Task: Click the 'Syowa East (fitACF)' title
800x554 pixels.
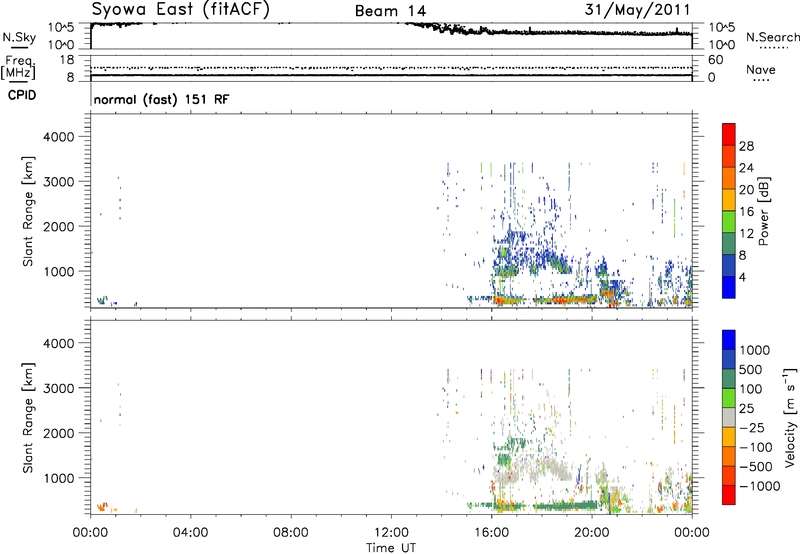Action: point(180,9)
